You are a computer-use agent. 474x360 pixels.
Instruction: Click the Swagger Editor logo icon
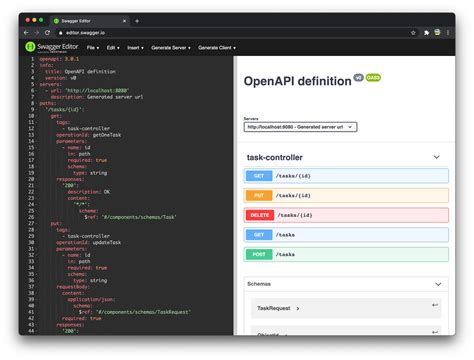pyautogui.click(x=30, y=47)
